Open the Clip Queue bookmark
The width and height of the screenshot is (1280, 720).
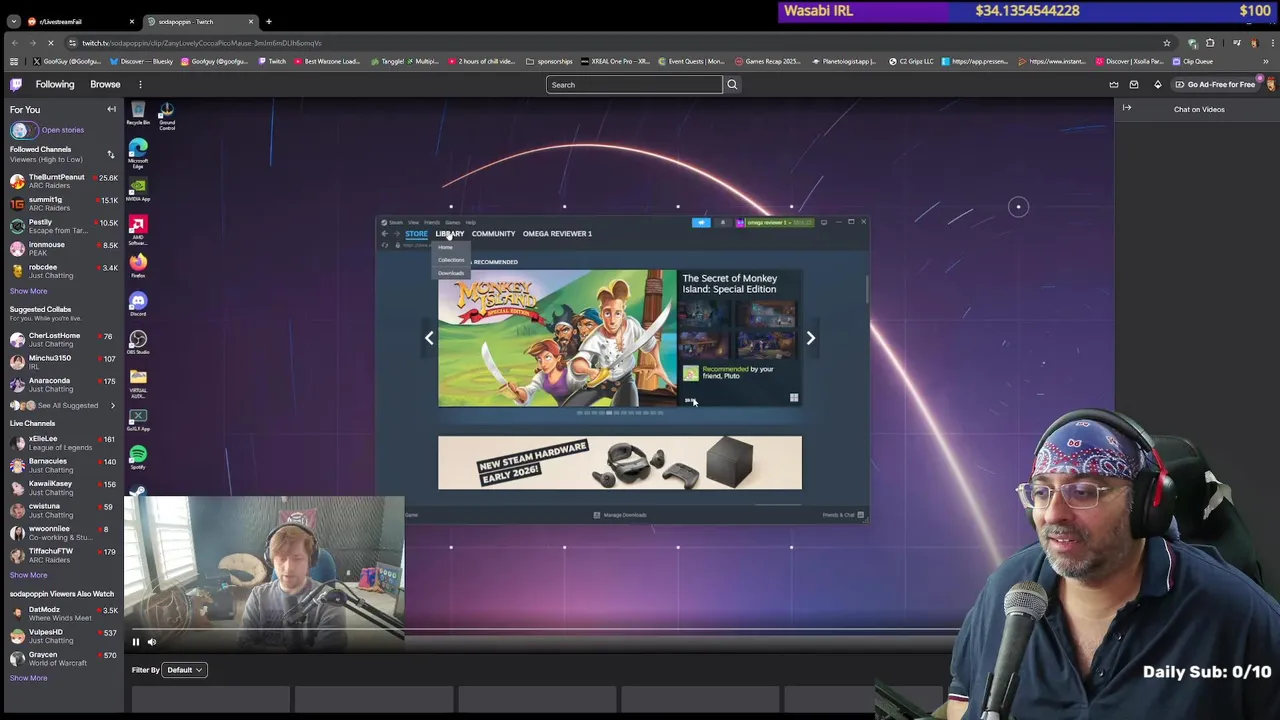tap(1192, 61)
